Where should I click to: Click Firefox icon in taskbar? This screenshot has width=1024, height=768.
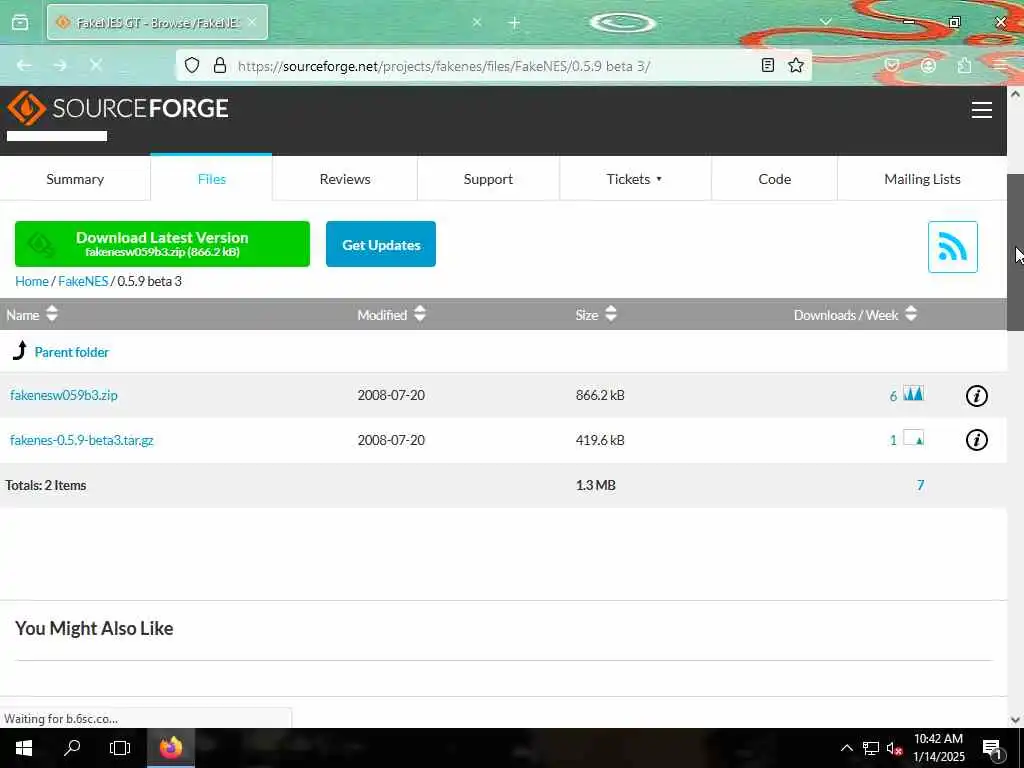(170, 748)
